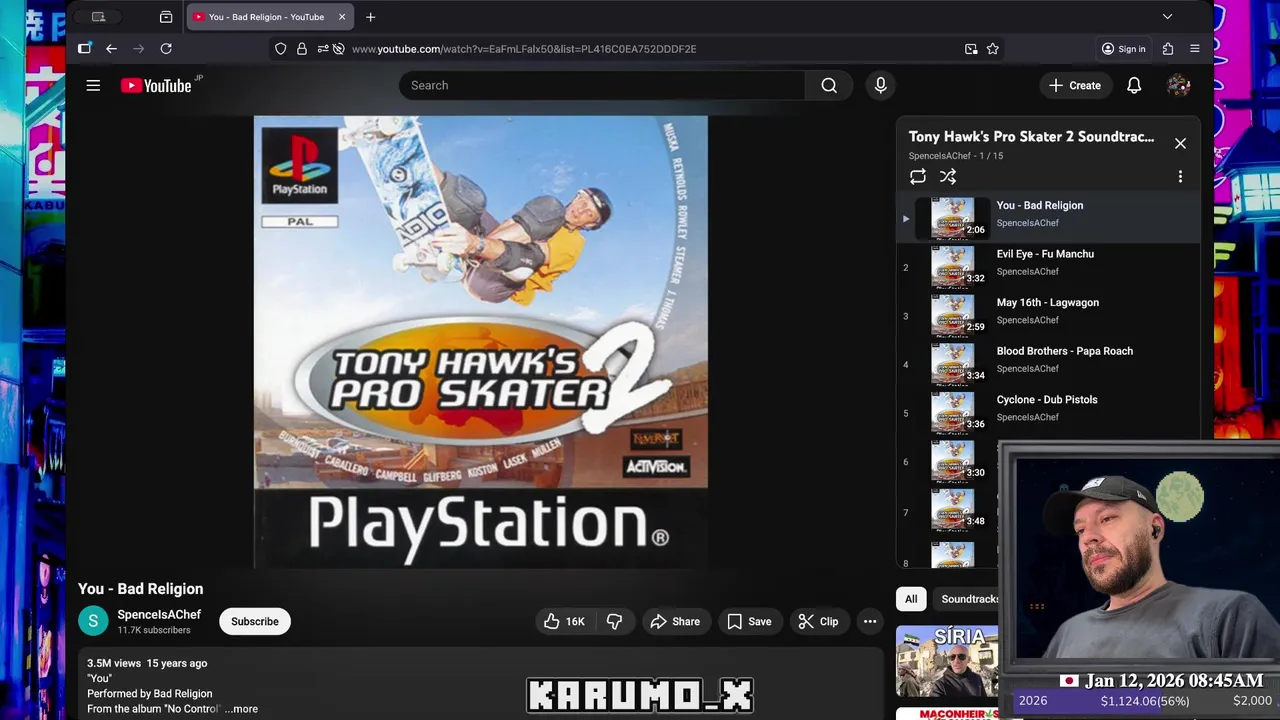Open Firefox View icon in the tab bar
1280x720 pixels.
[x=166, y=17]
